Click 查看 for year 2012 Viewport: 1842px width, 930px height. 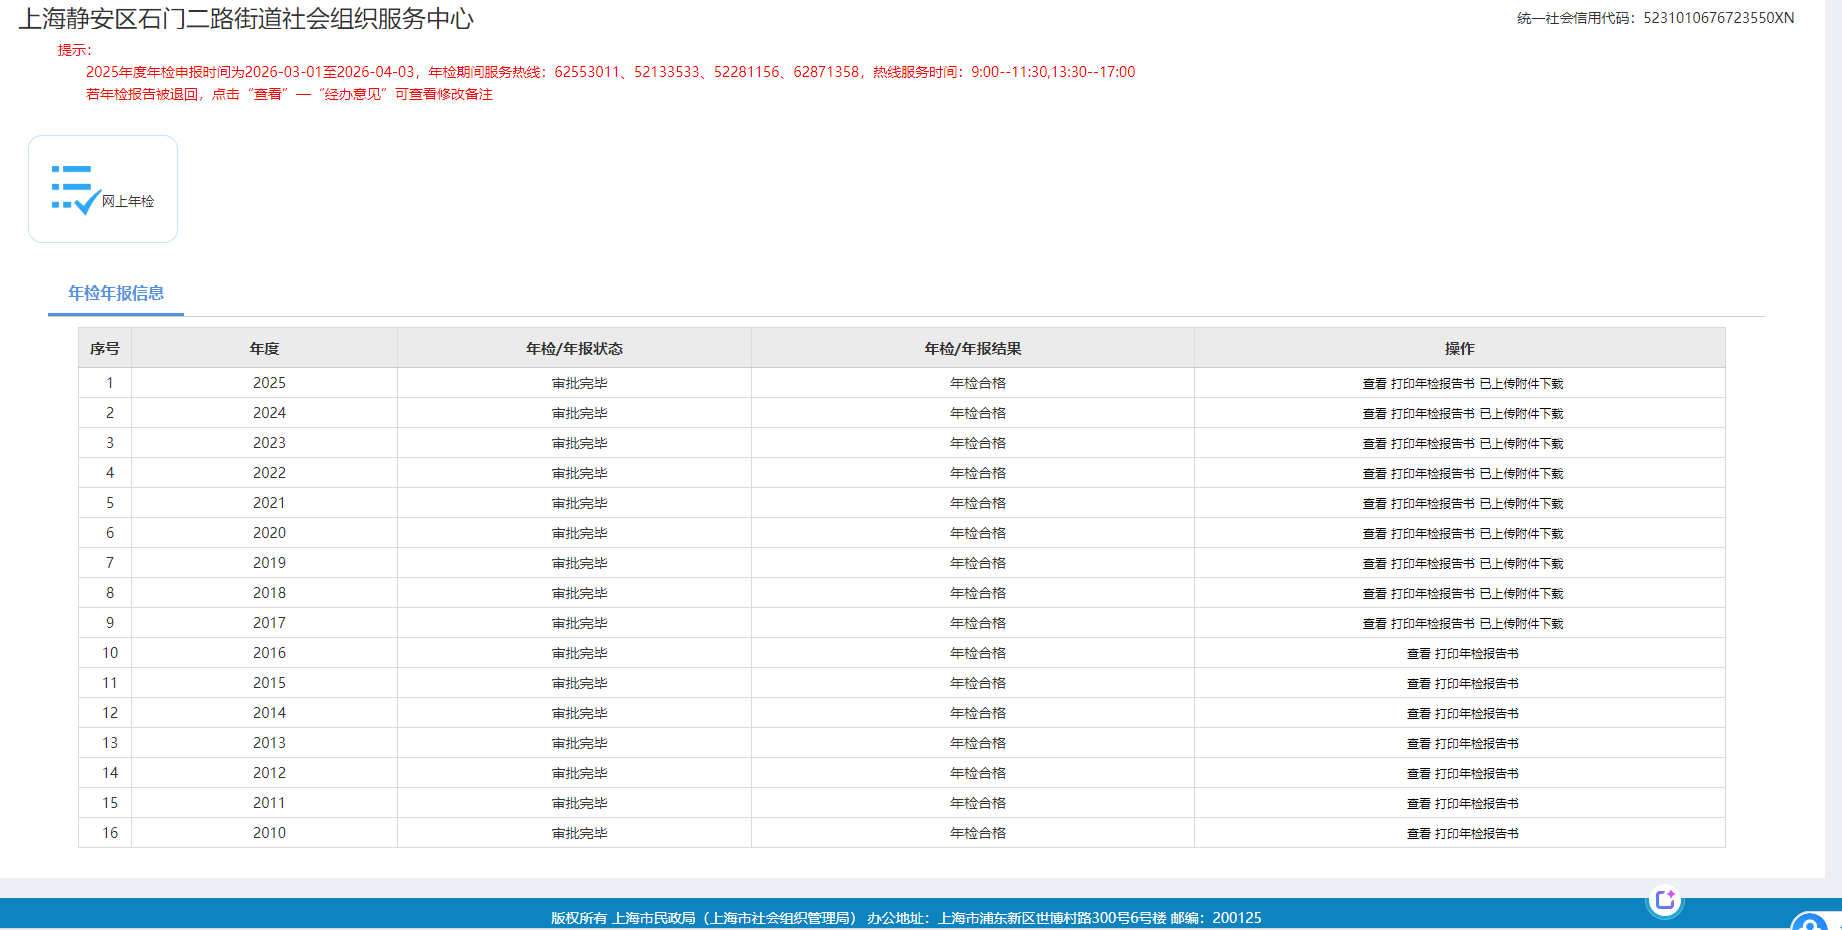[x=1418, y=774]
